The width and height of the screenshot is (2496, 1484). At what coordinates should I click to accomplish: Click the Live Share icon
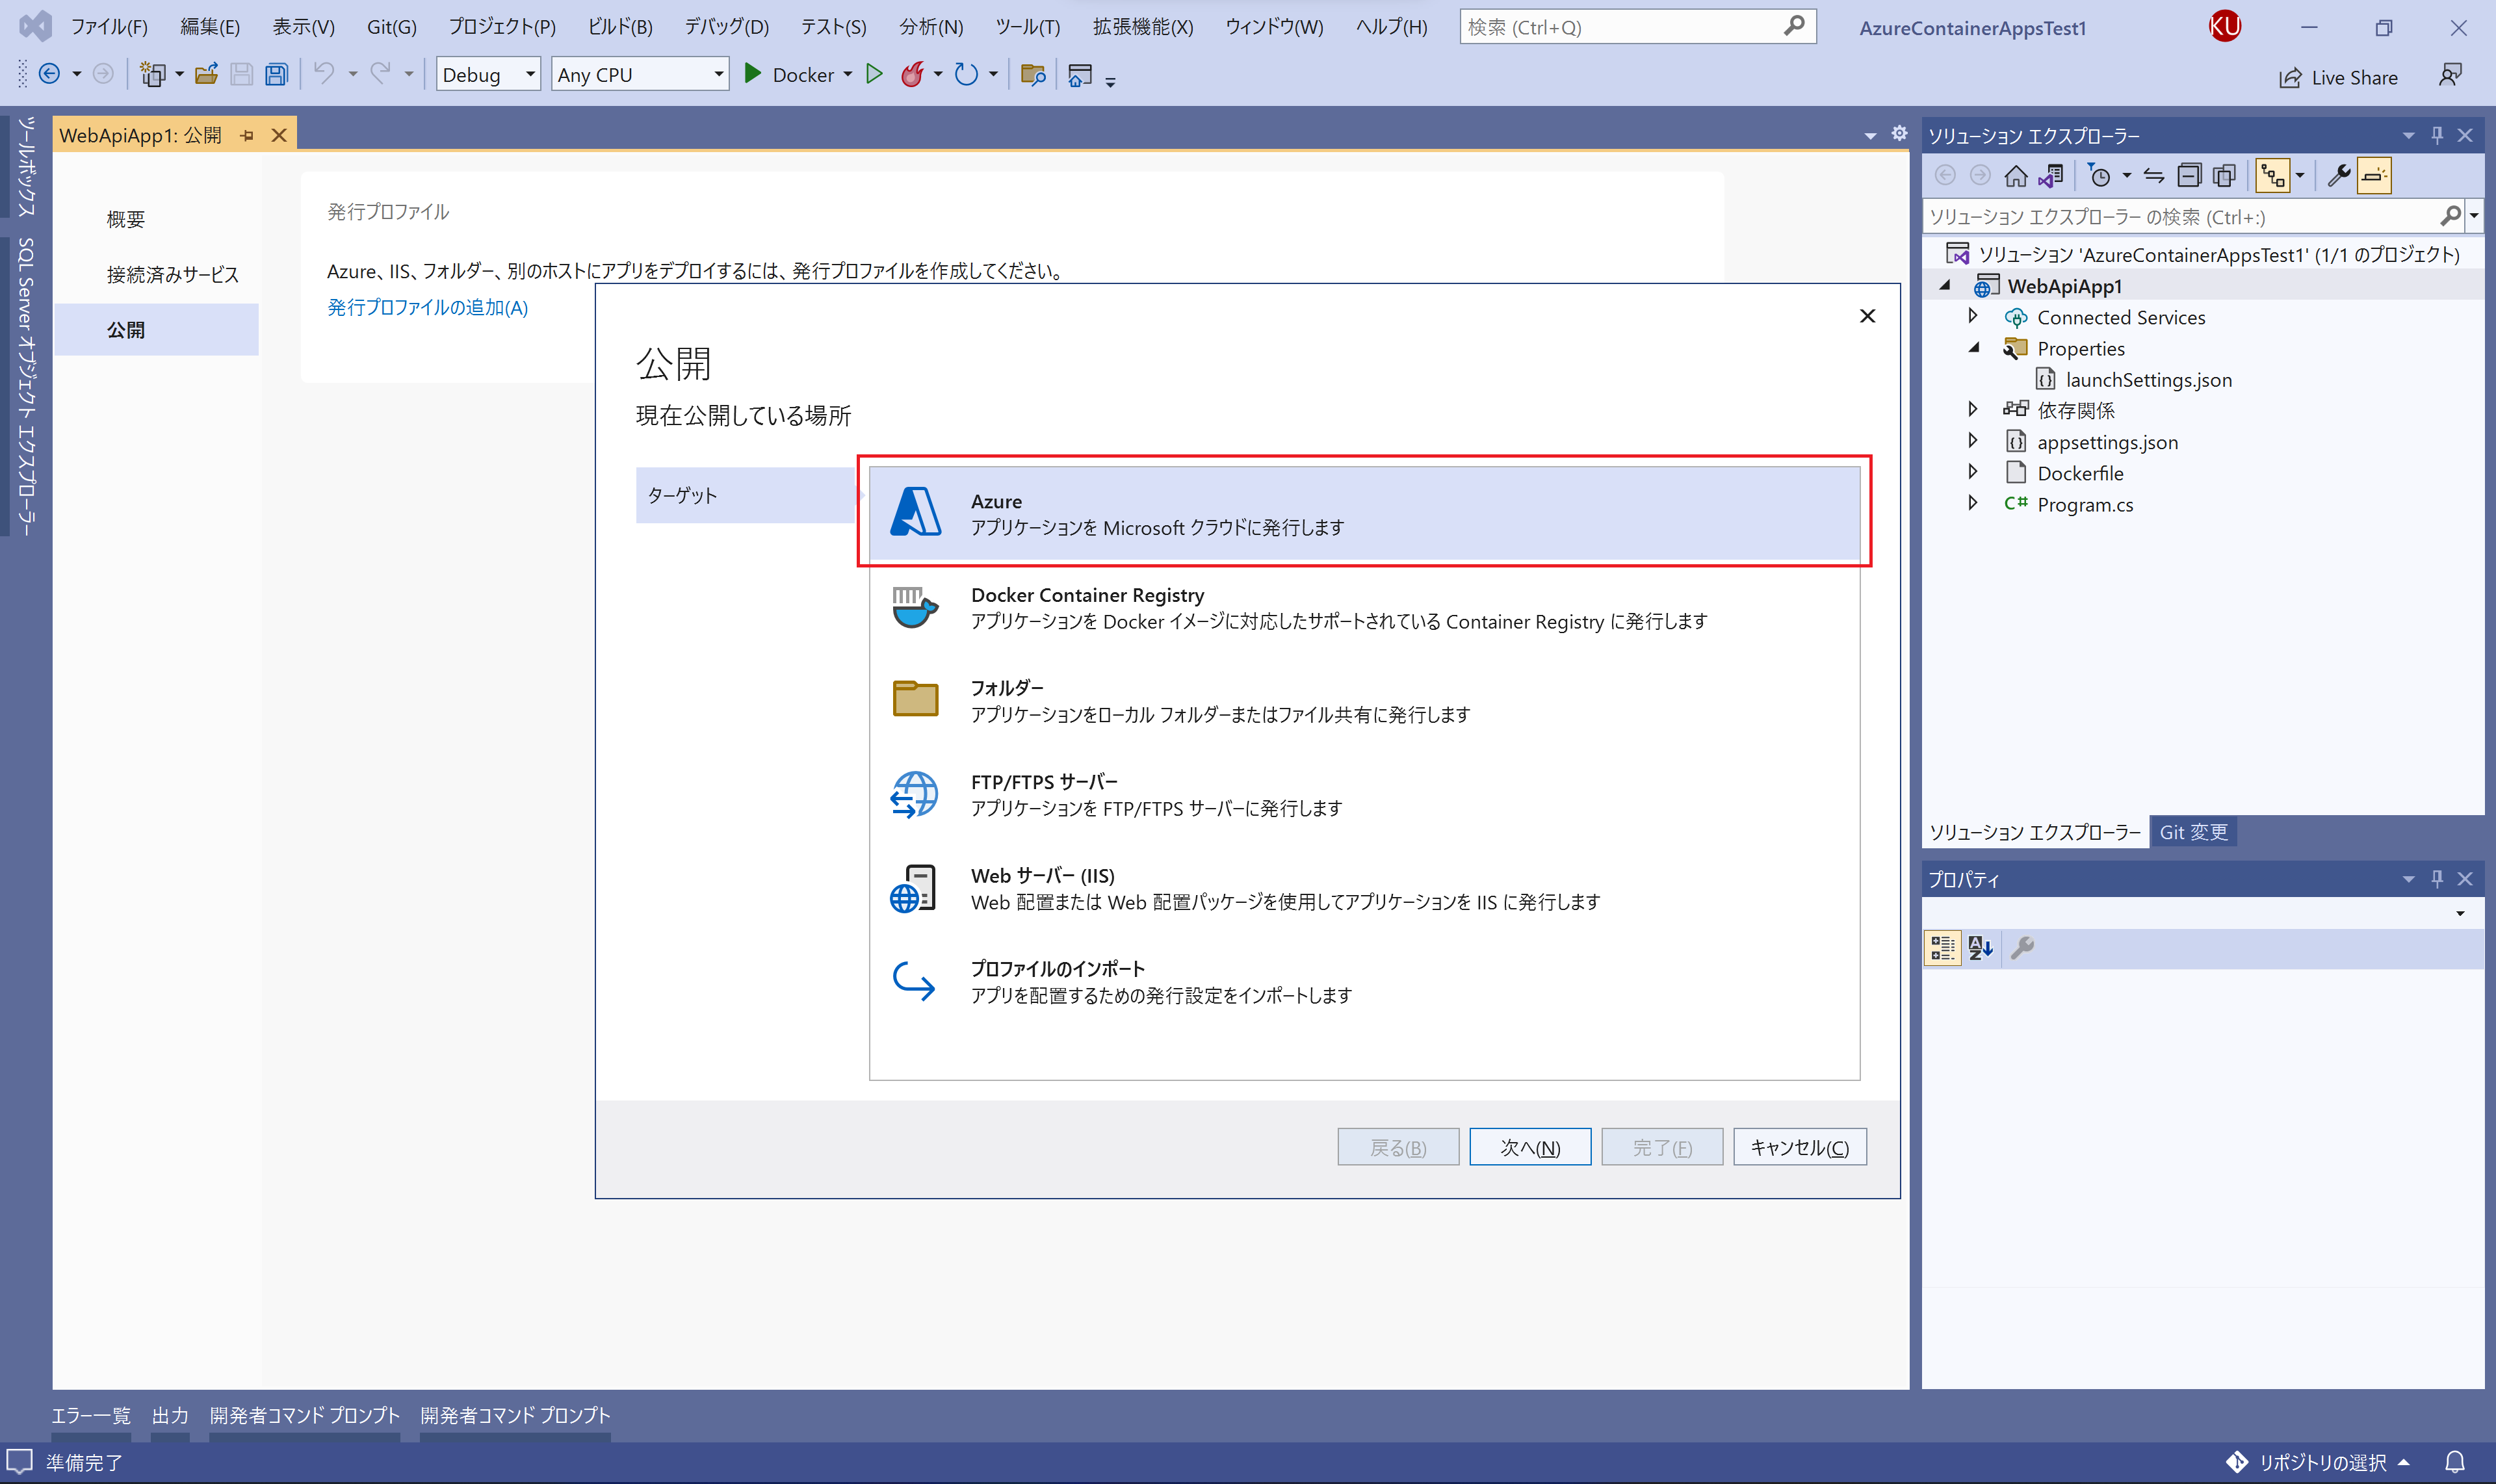(x=2290, y=78)
